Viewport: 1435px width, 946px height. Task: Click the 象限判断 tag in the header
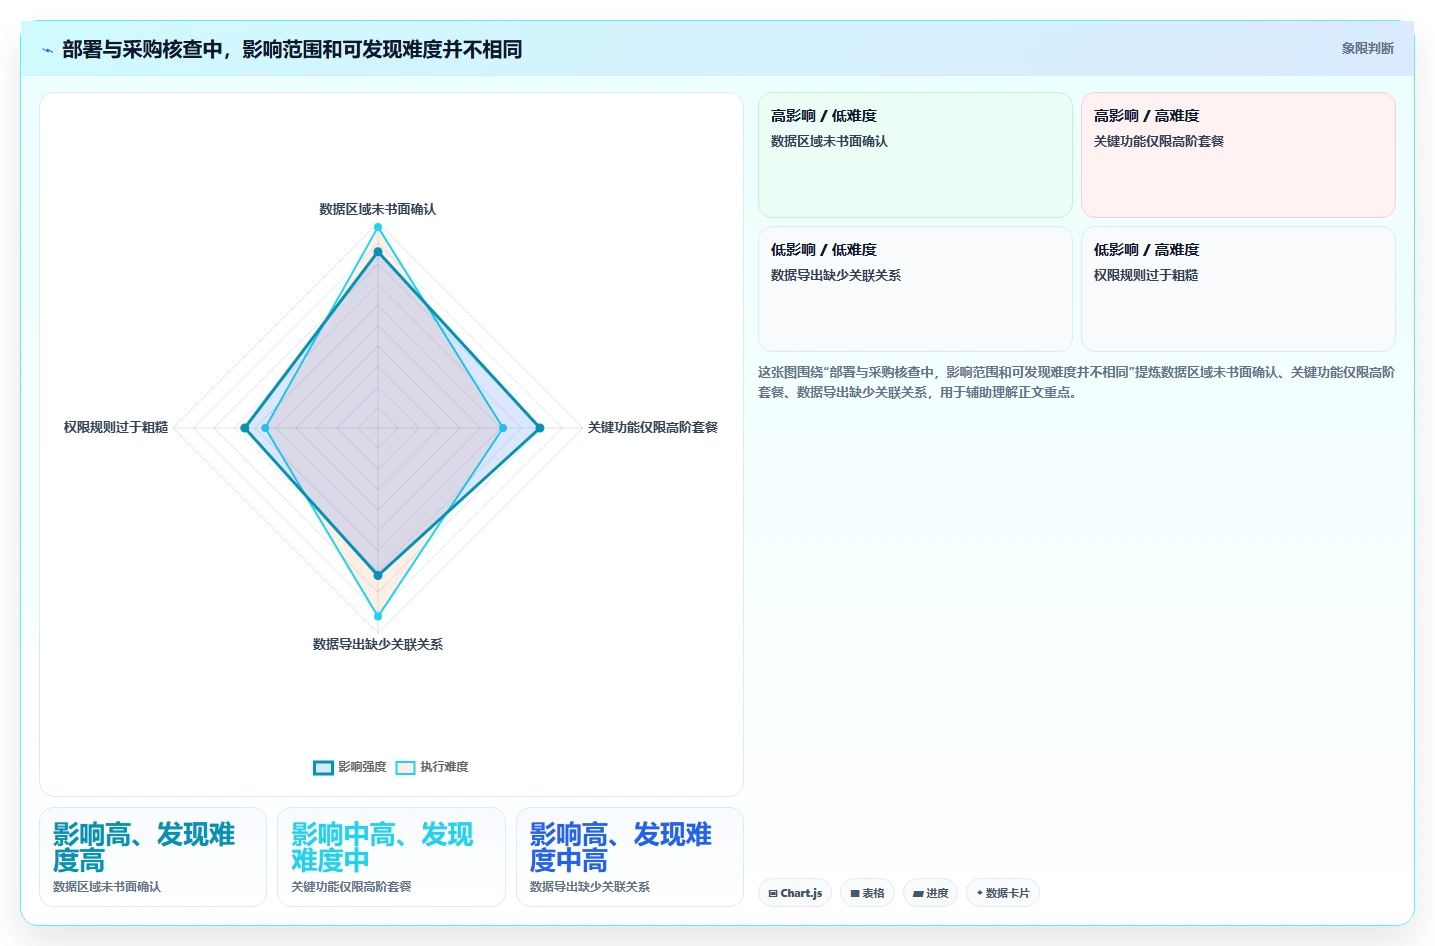pos(1367,48)
